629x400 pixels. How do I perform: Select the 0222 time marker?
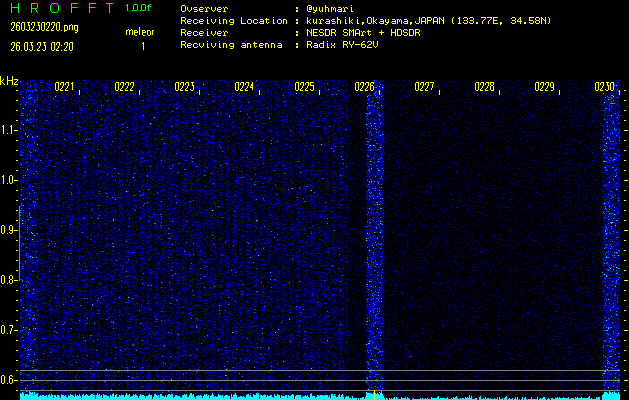124,87
